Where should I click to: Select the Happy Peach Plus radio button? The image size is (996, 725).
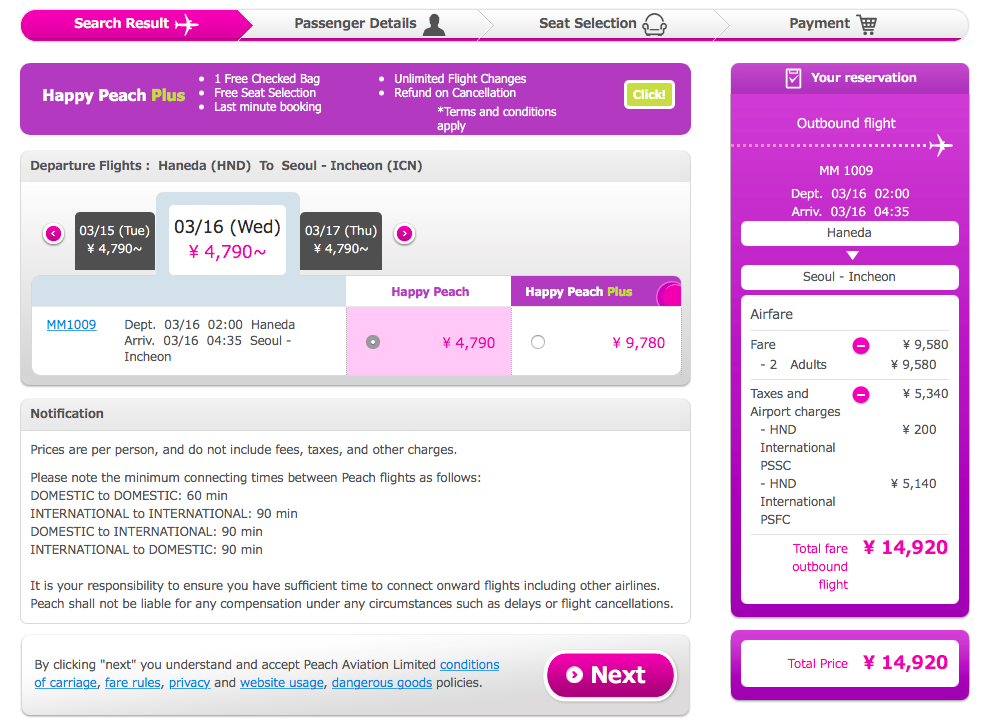538,342
